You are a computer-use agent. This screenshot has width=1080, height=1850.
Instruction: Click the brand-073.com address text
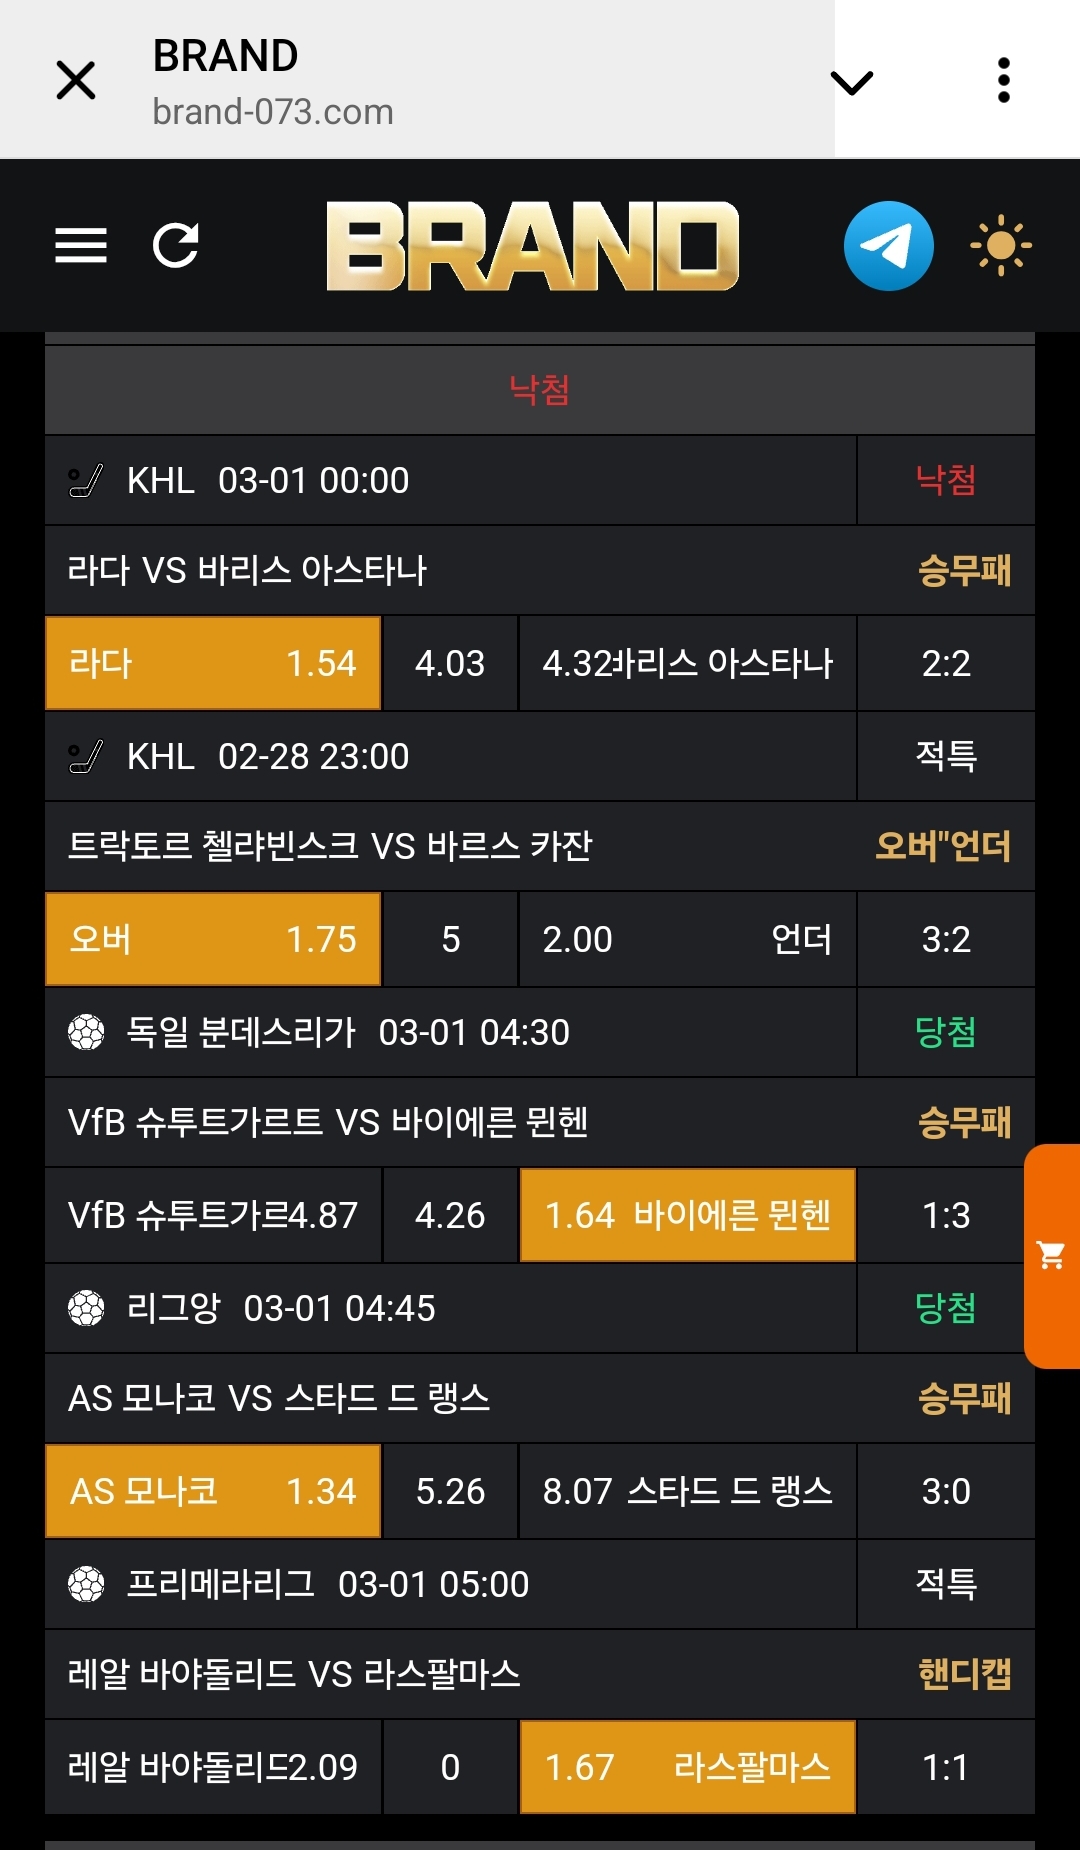273,112
